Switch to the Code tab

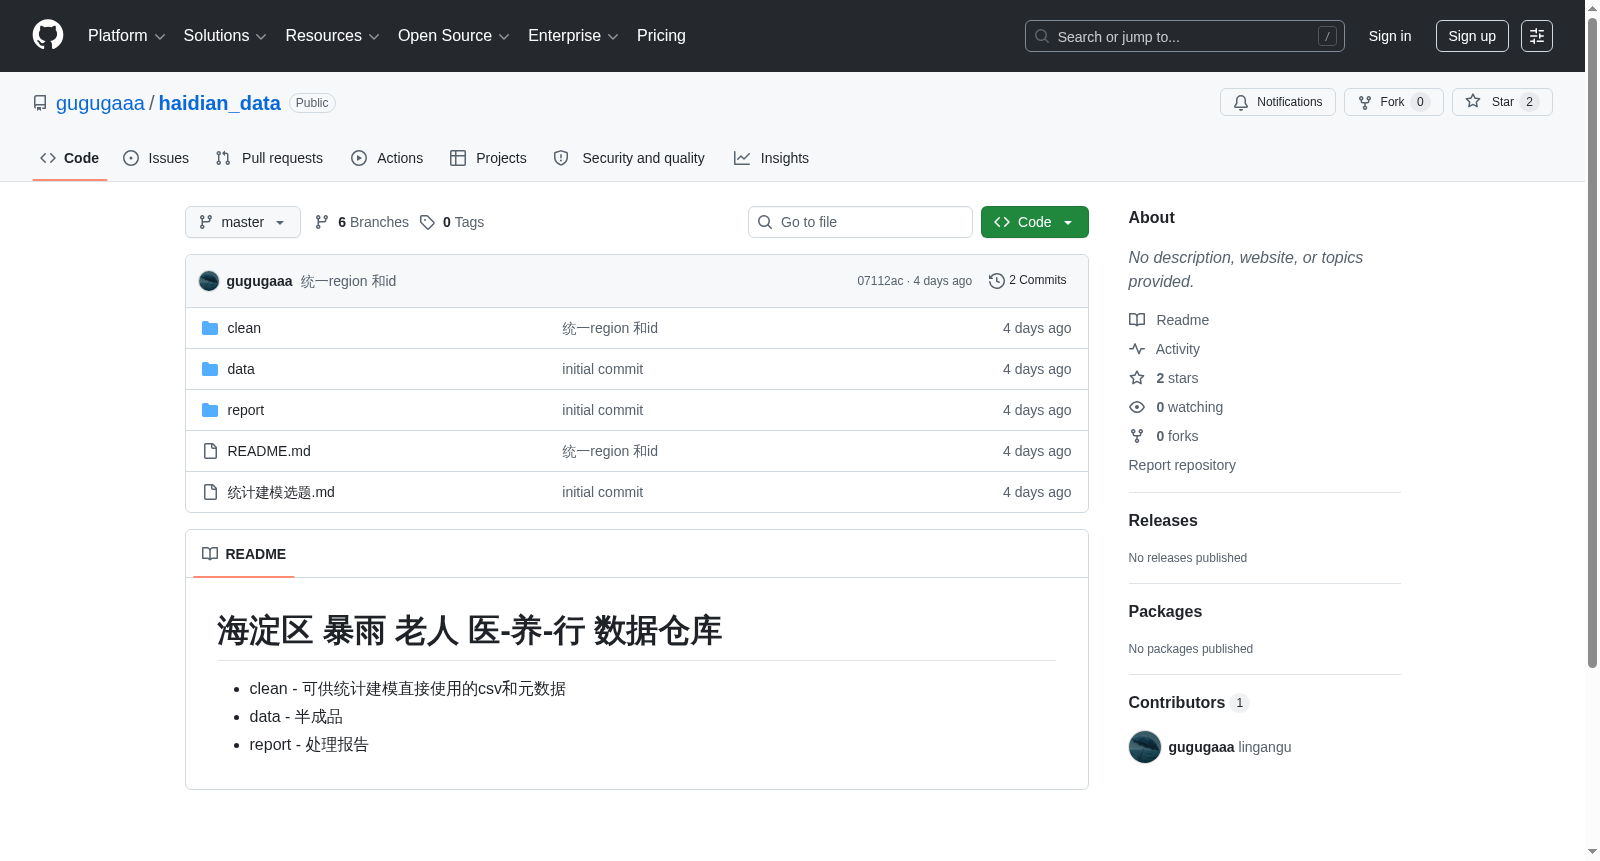(70, 158)
